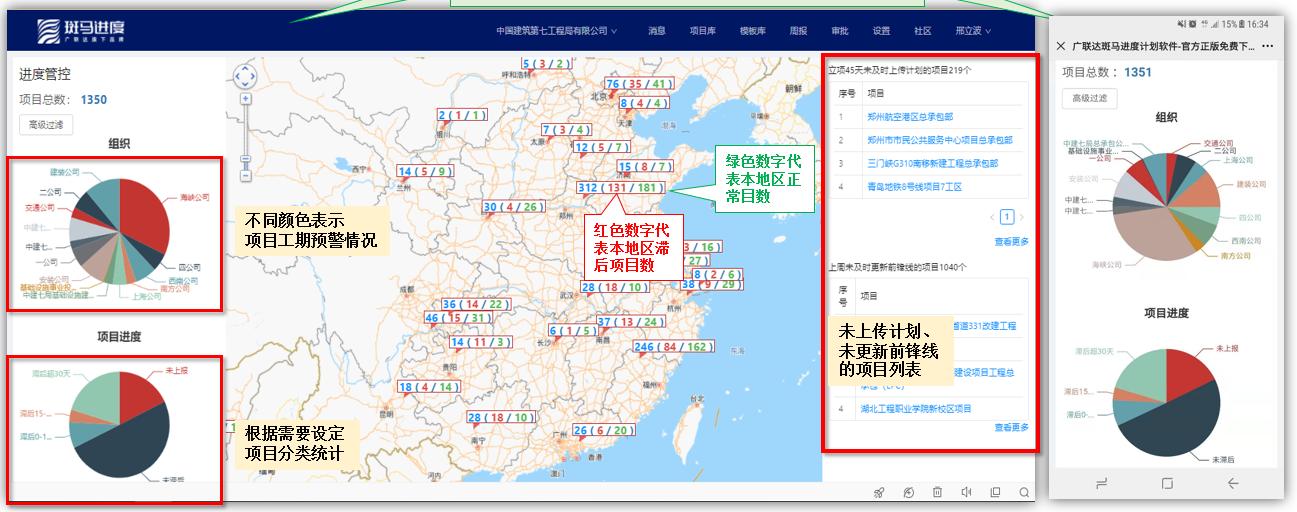This screenshot has width=1297, height=512.
Task: Open the 项目库 menu
Action: point(703,31)
